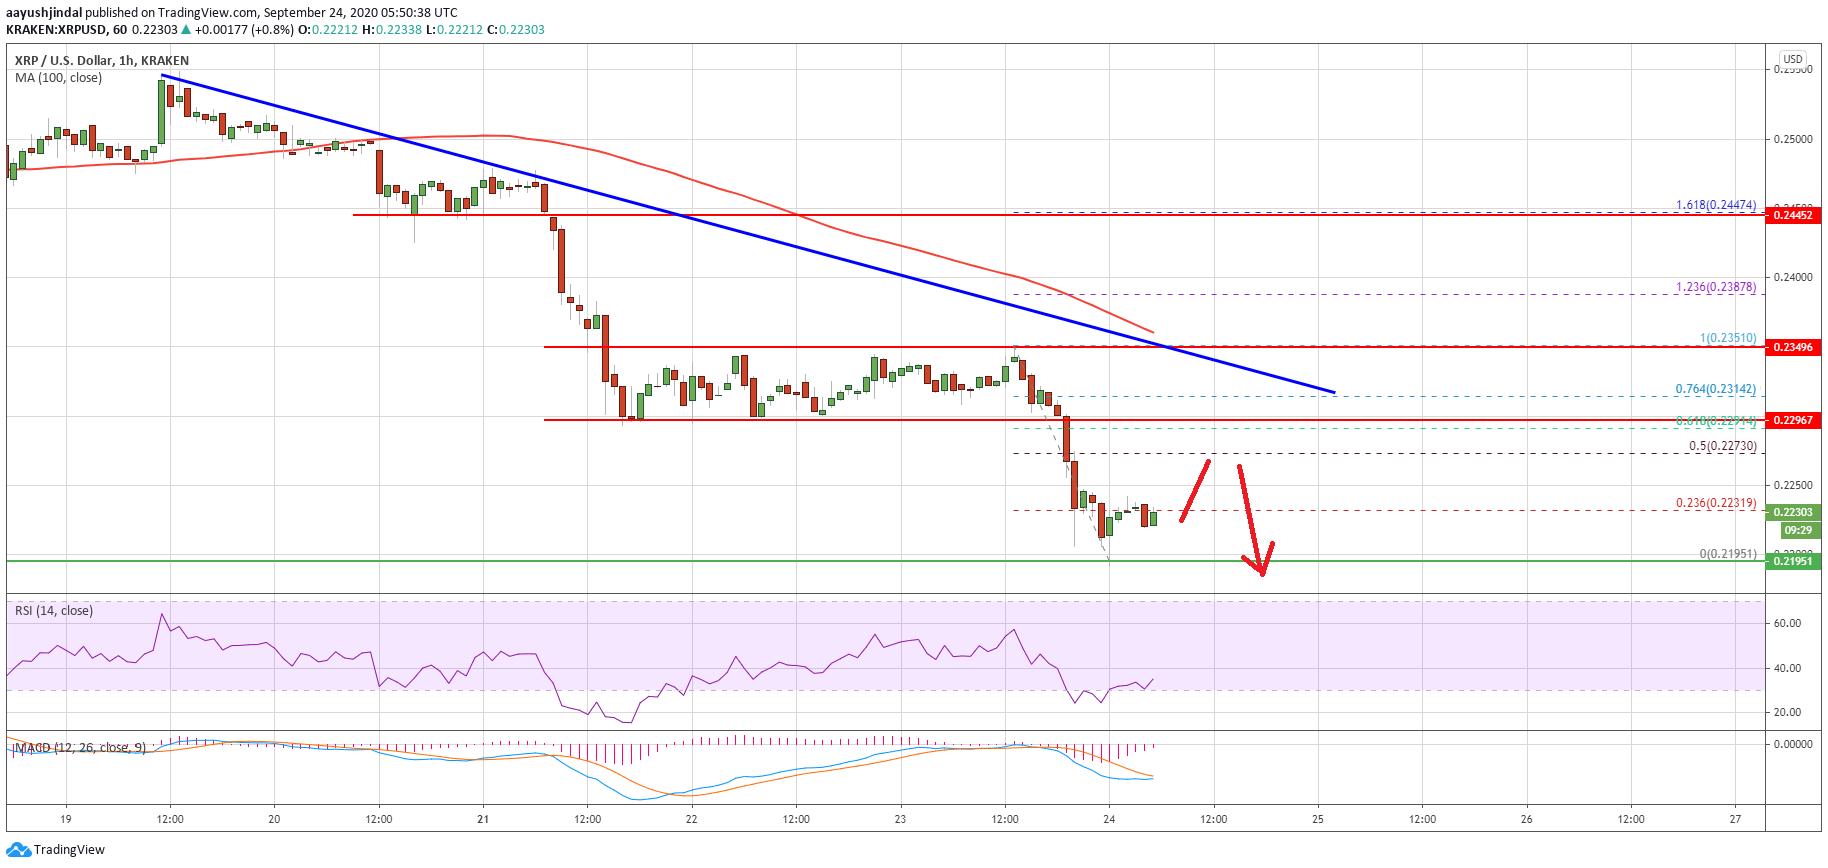This screenshot has height=868, width=1828.
Task: Click the TradingView text at bottom left
Action: pos(69,850)
